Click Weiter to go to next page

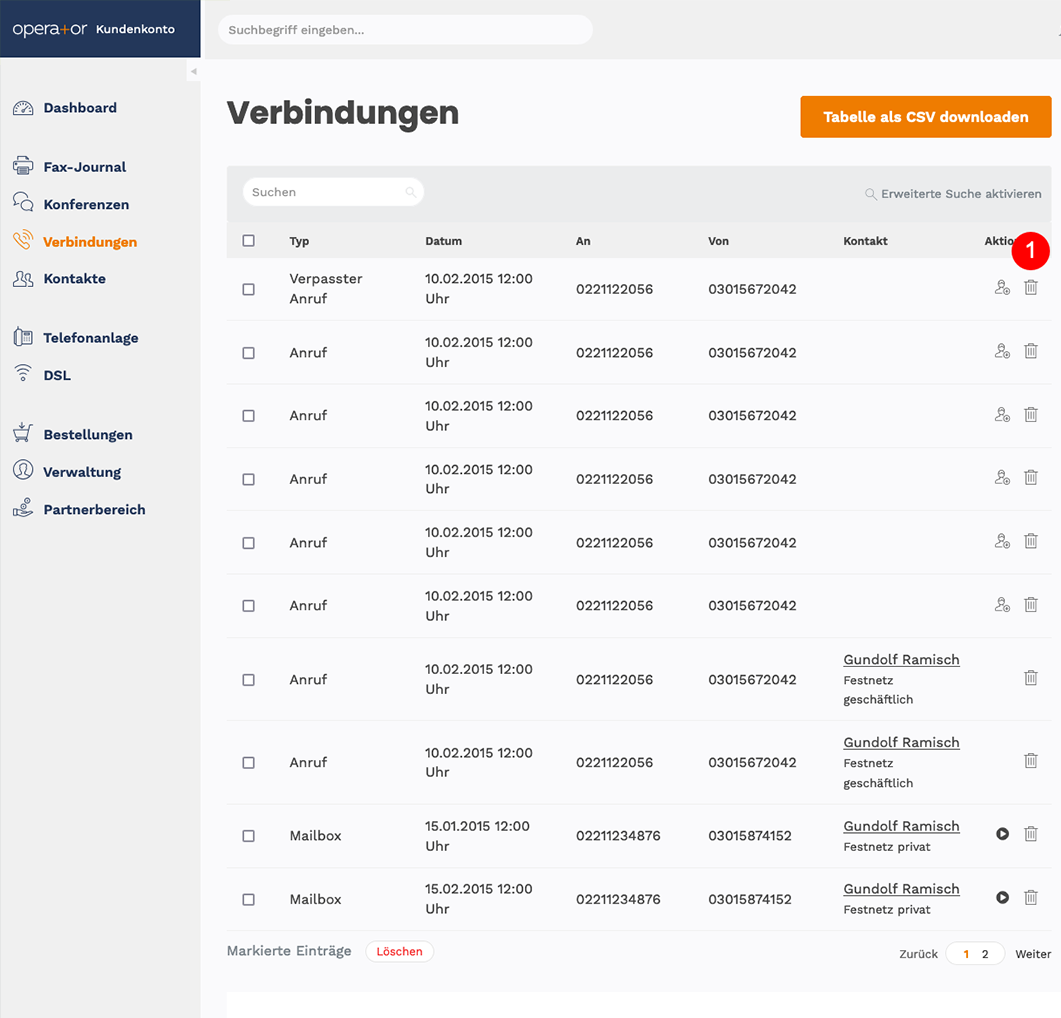pyautogui.click(x=1033, y=954)
